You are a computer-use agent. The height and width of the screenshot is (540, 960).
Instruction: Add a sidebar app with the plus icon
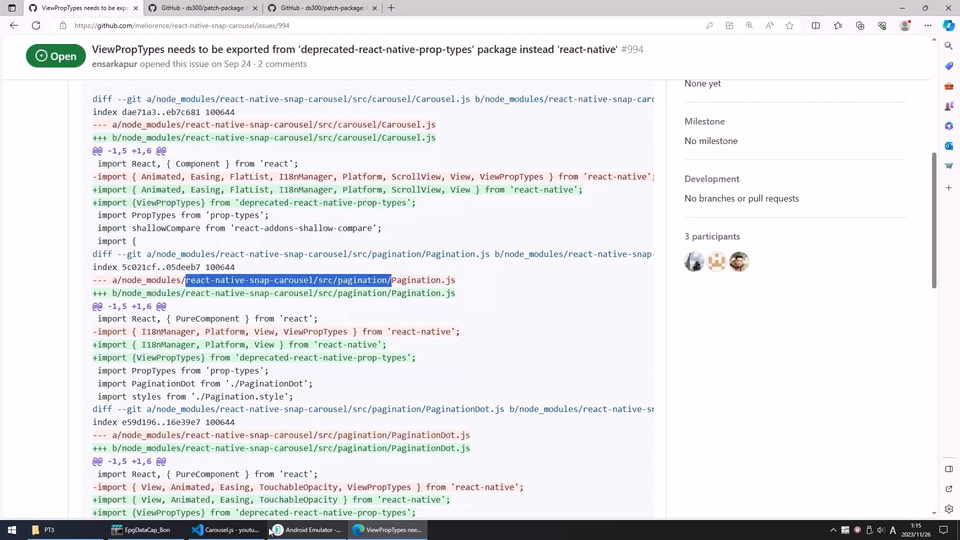click(948, 188)
